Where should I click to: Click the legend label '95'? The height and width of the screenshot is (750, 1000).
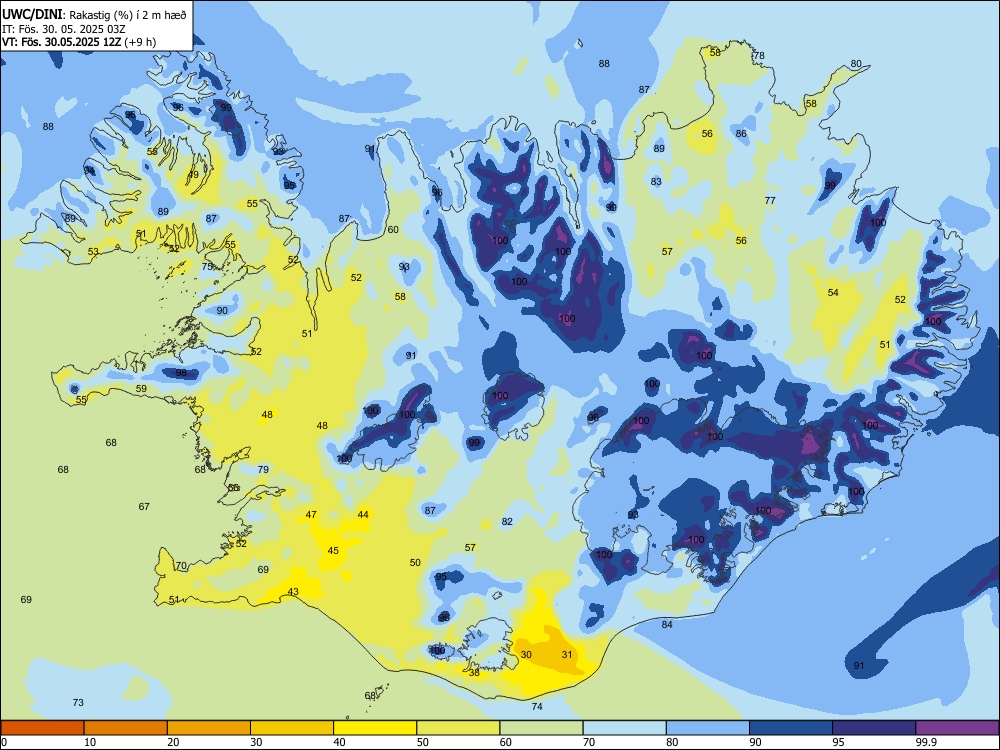click(839, 742)
